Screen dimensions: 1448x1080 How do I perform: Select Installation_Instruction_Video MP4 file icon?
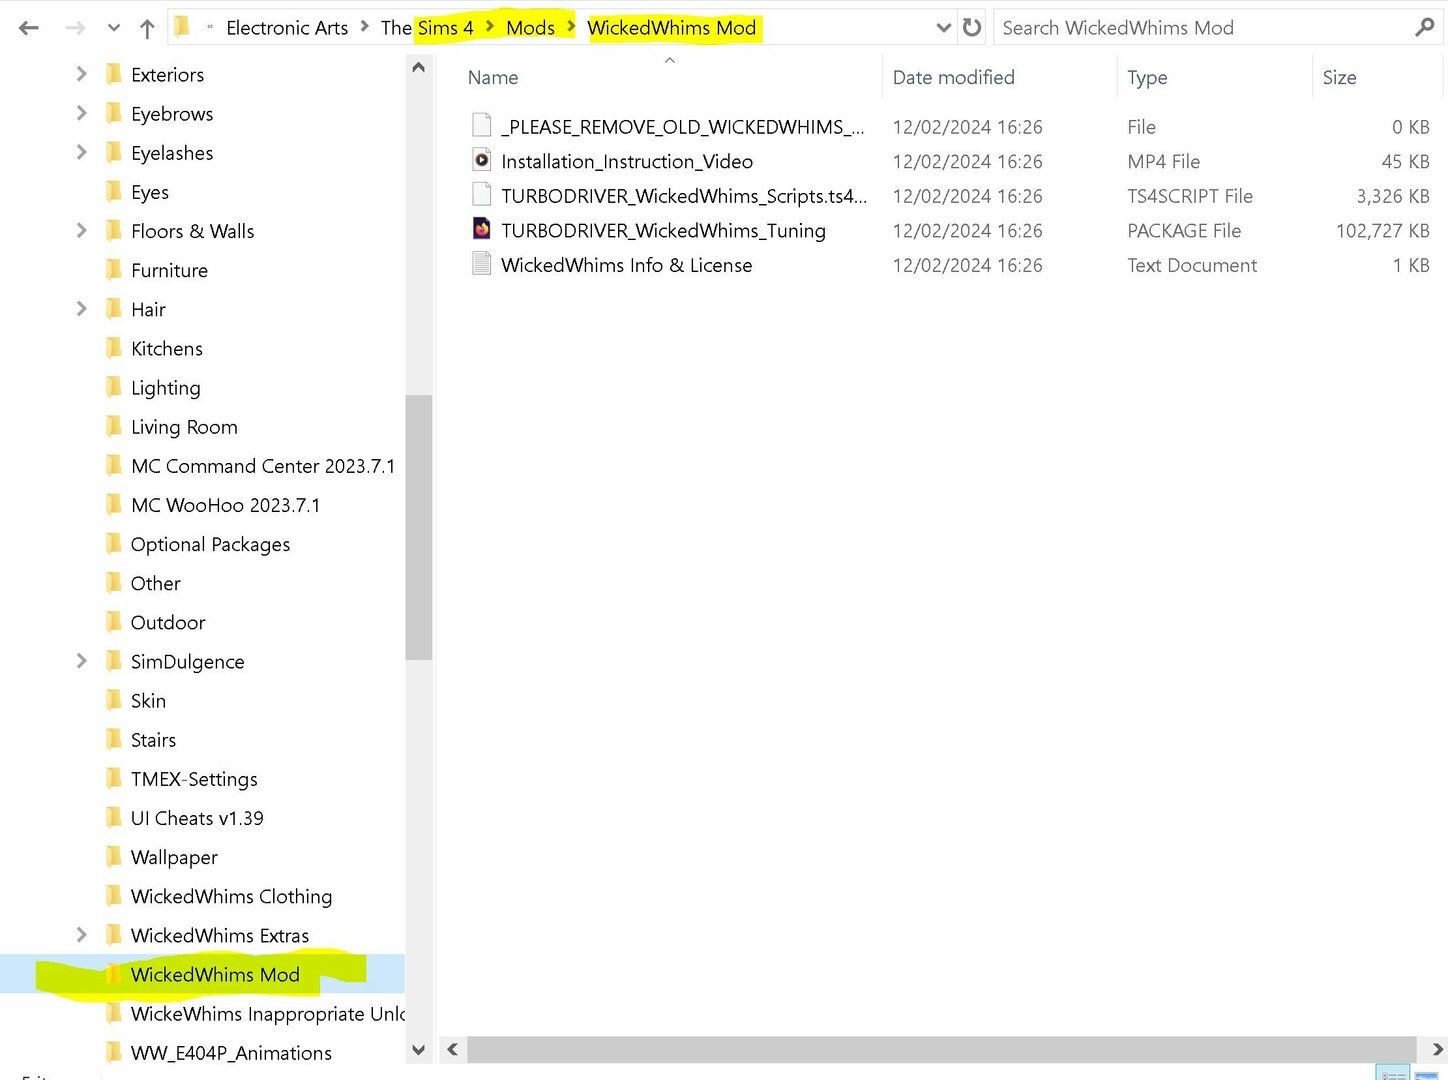pos(482,159)
